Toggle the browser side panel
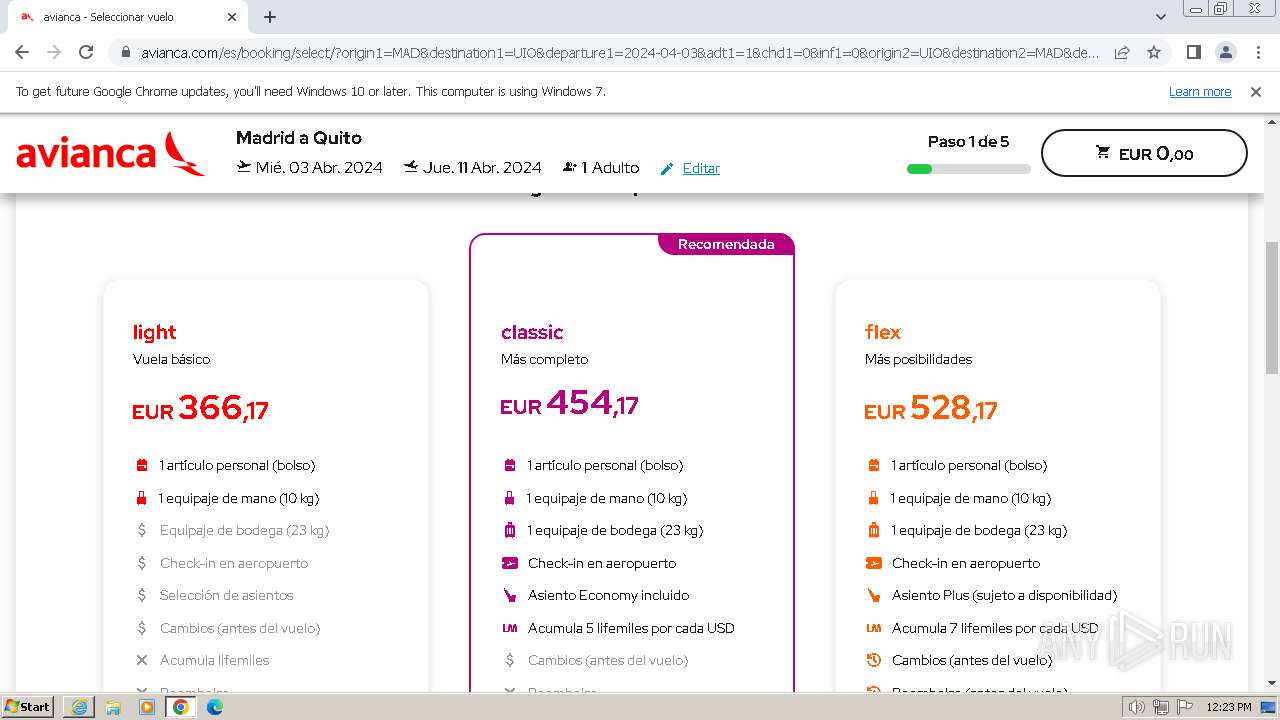The width and height of the screenshot is (1280, 720). coord(1193,53)
